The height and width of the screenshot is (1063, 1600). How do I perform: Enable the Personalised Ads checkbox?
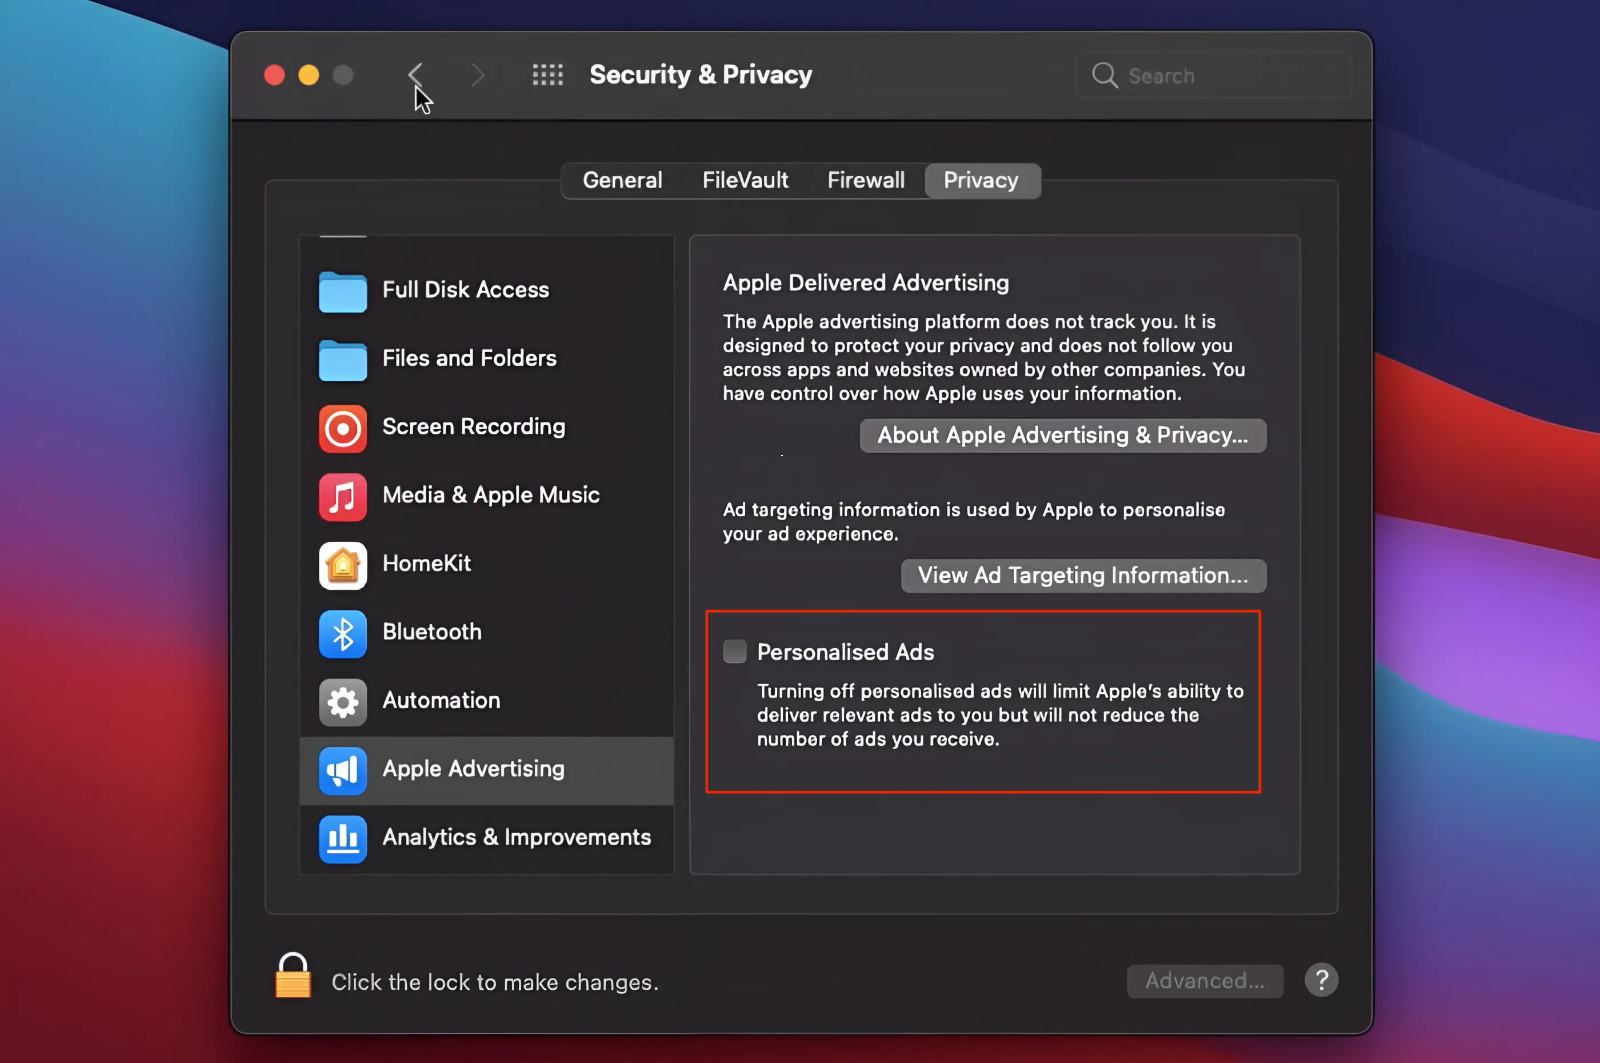click(x=735, y=652)
